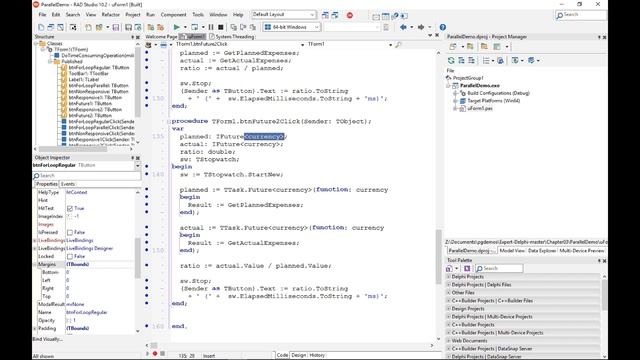This screenshot has height=360, width=640.
Task: Expand the Delphi Projects palette category
Action: pyautogui.click(x=449, y=277)
